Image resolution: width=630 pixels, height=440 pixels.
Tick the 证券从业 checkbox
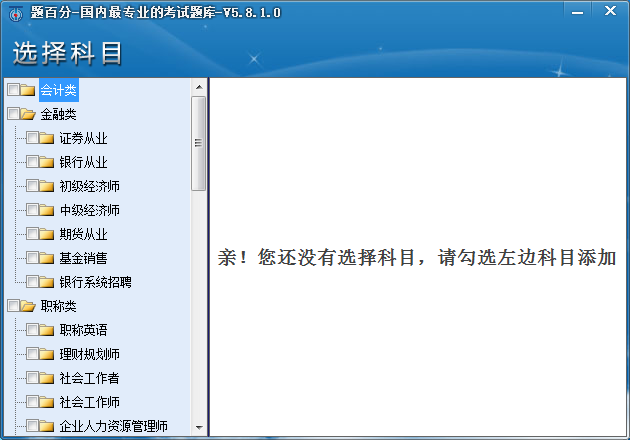point(33,138)
